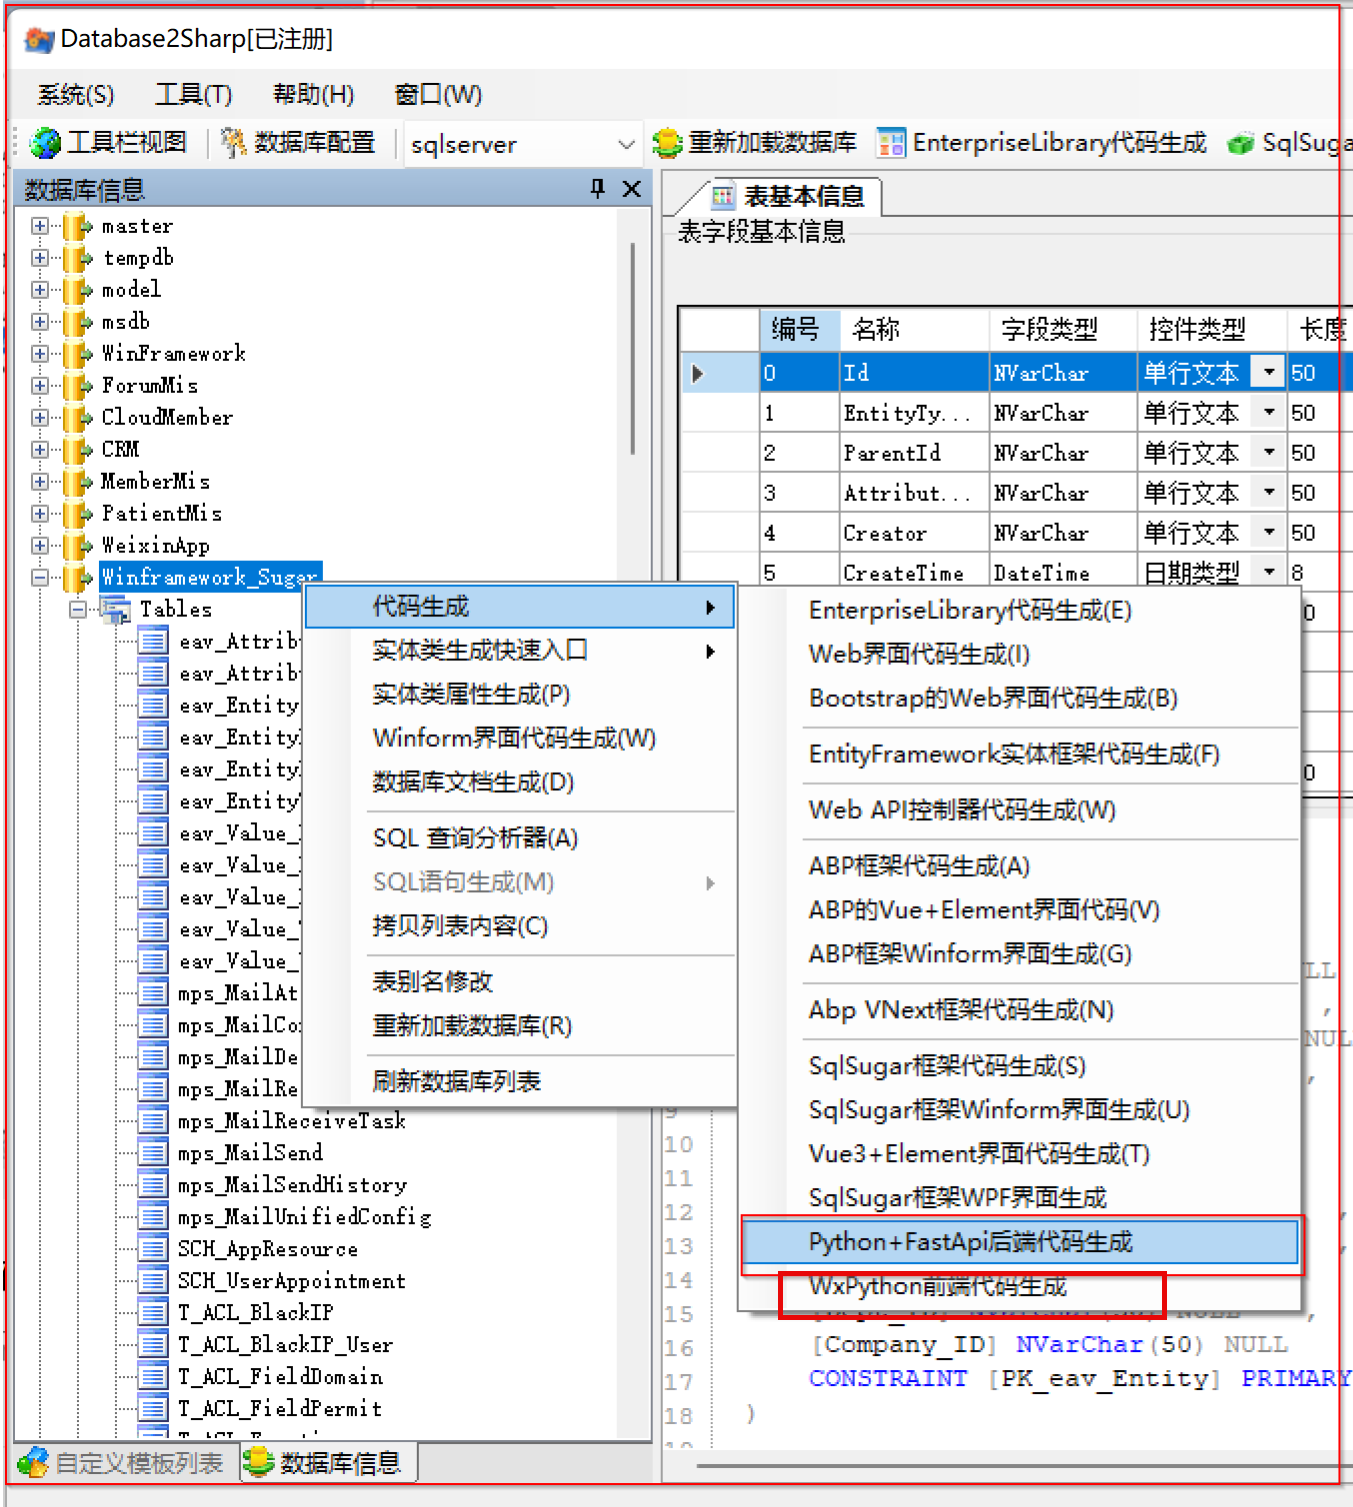Click the WeixinApp database folder icon

78,546
